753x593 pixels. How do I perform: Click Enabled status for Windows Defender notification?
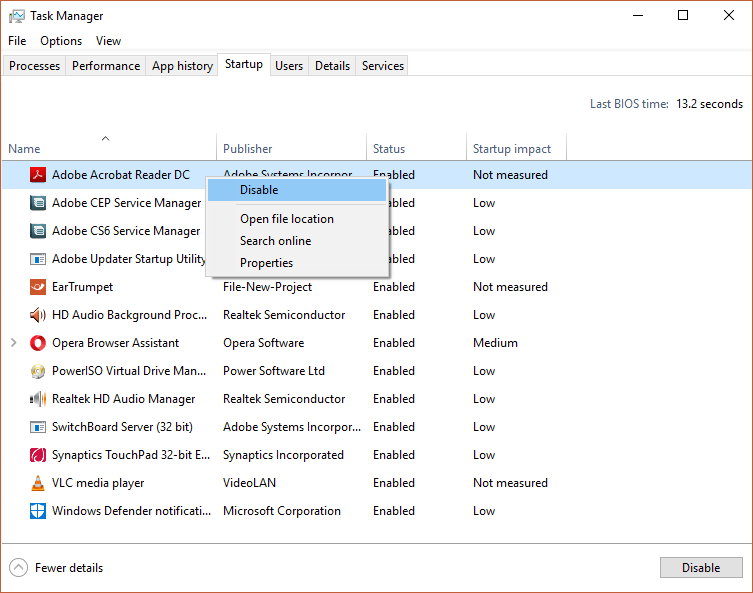[x=394, y=511]
